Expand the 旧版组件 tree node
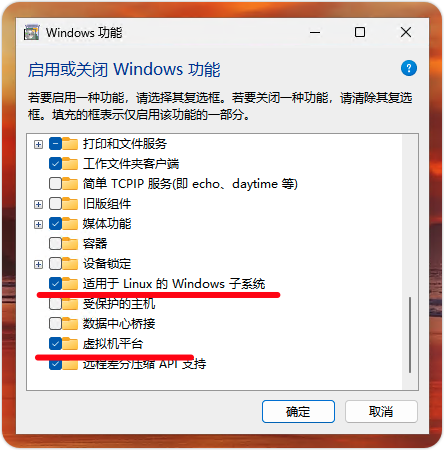 [x=38, y=204]
